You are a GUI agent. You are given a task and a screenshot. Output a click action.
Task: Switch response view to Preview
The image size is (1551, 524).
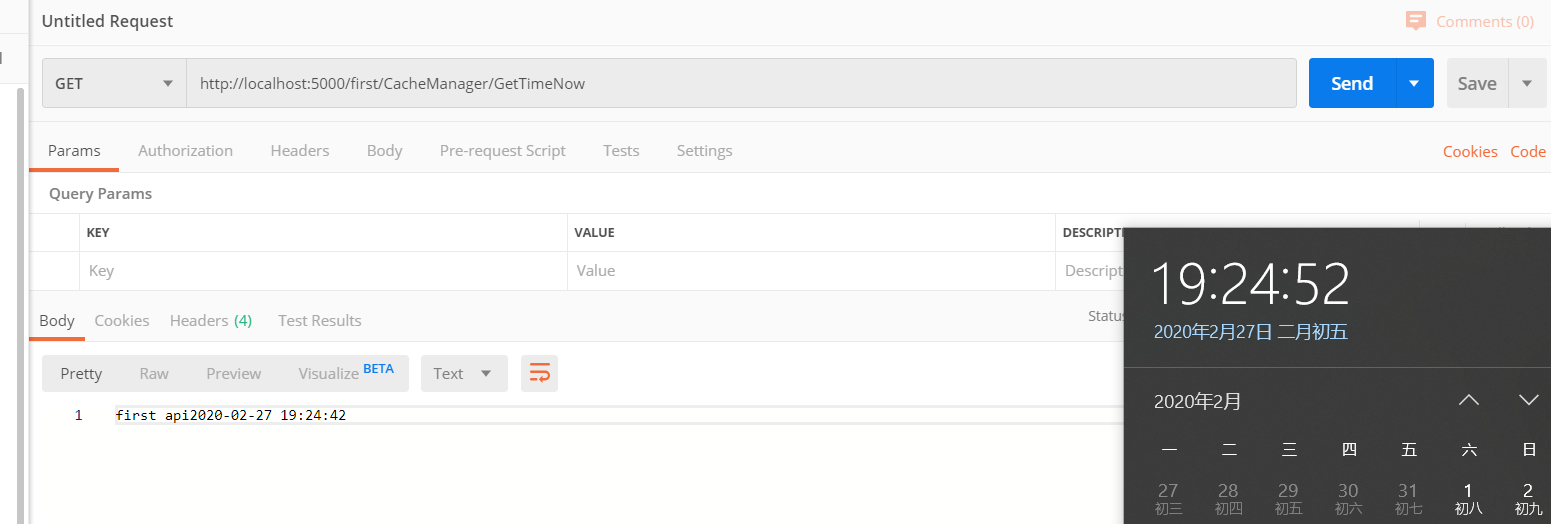pos(233,373)
